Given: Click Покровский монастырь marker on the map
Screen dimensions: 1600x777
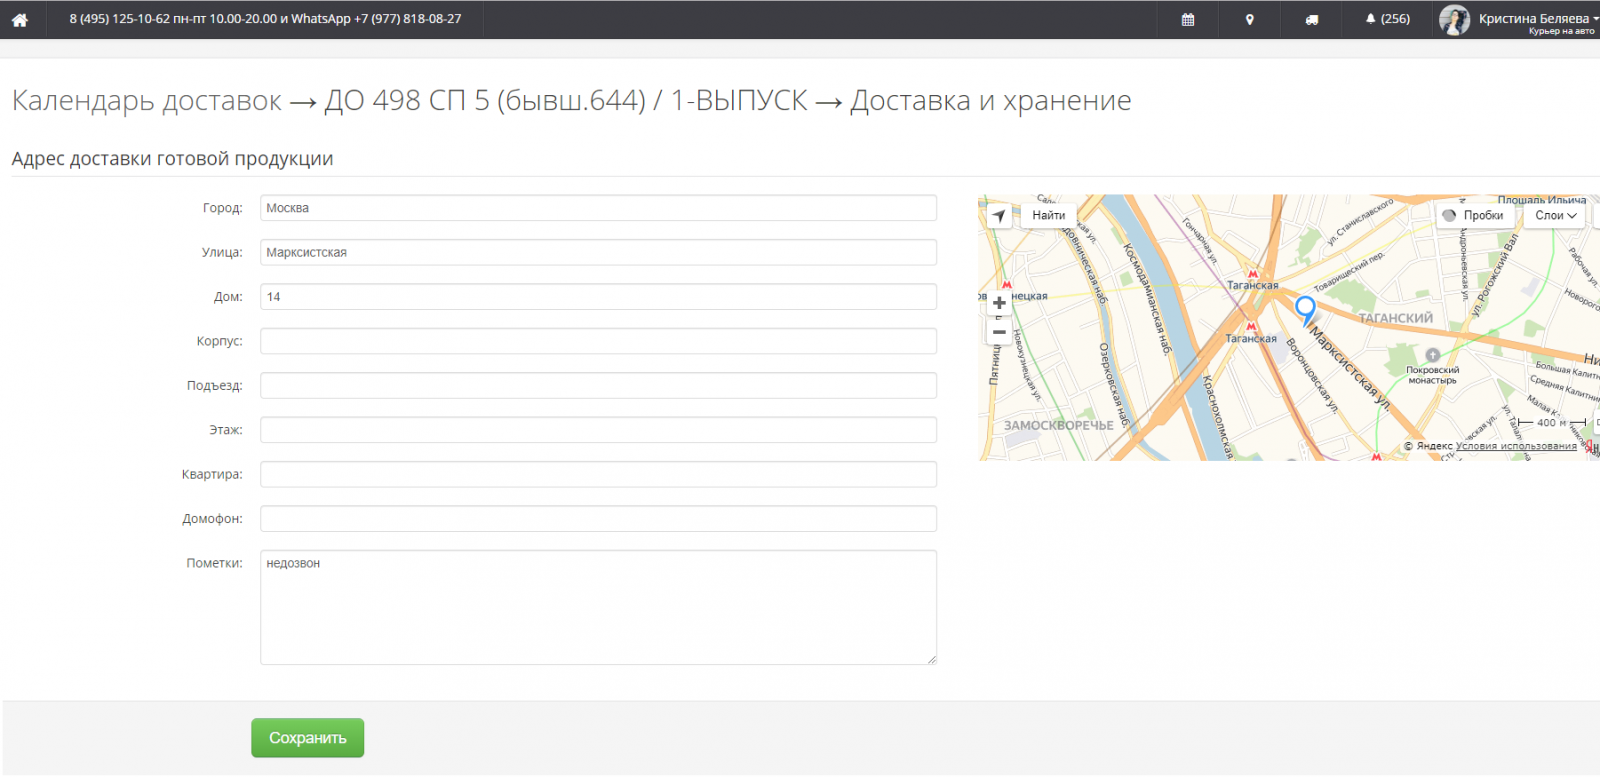Looking at the screenshot, I should [x=1432, y=355].
